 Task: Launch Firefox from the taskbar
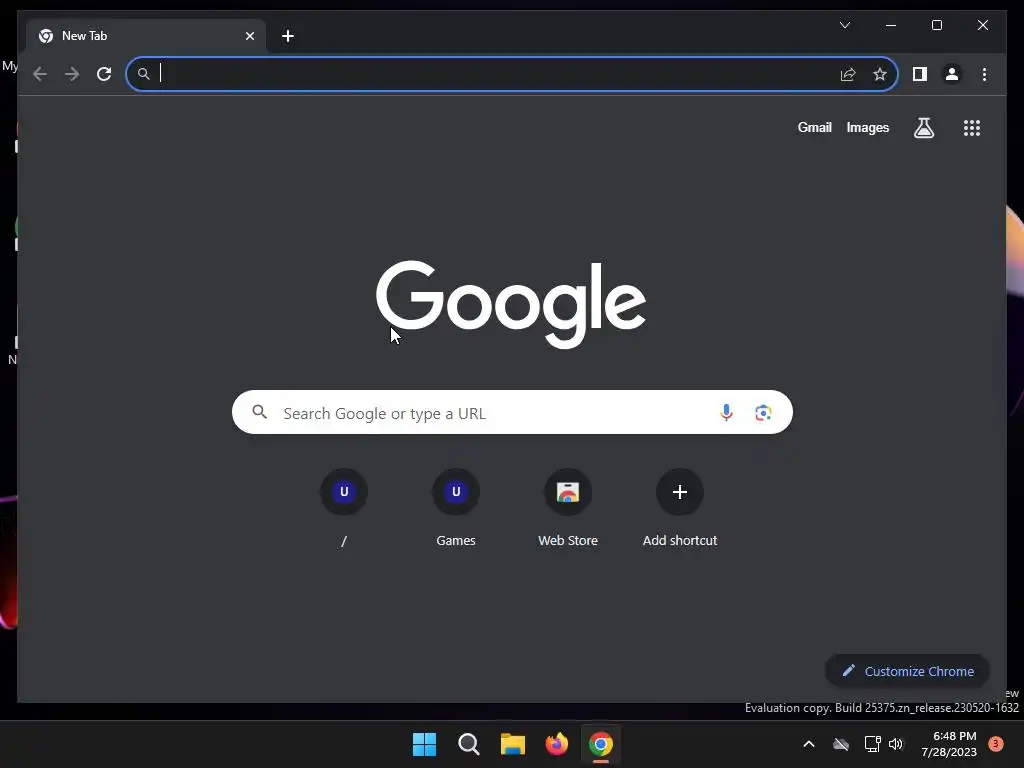coord(556,744)
